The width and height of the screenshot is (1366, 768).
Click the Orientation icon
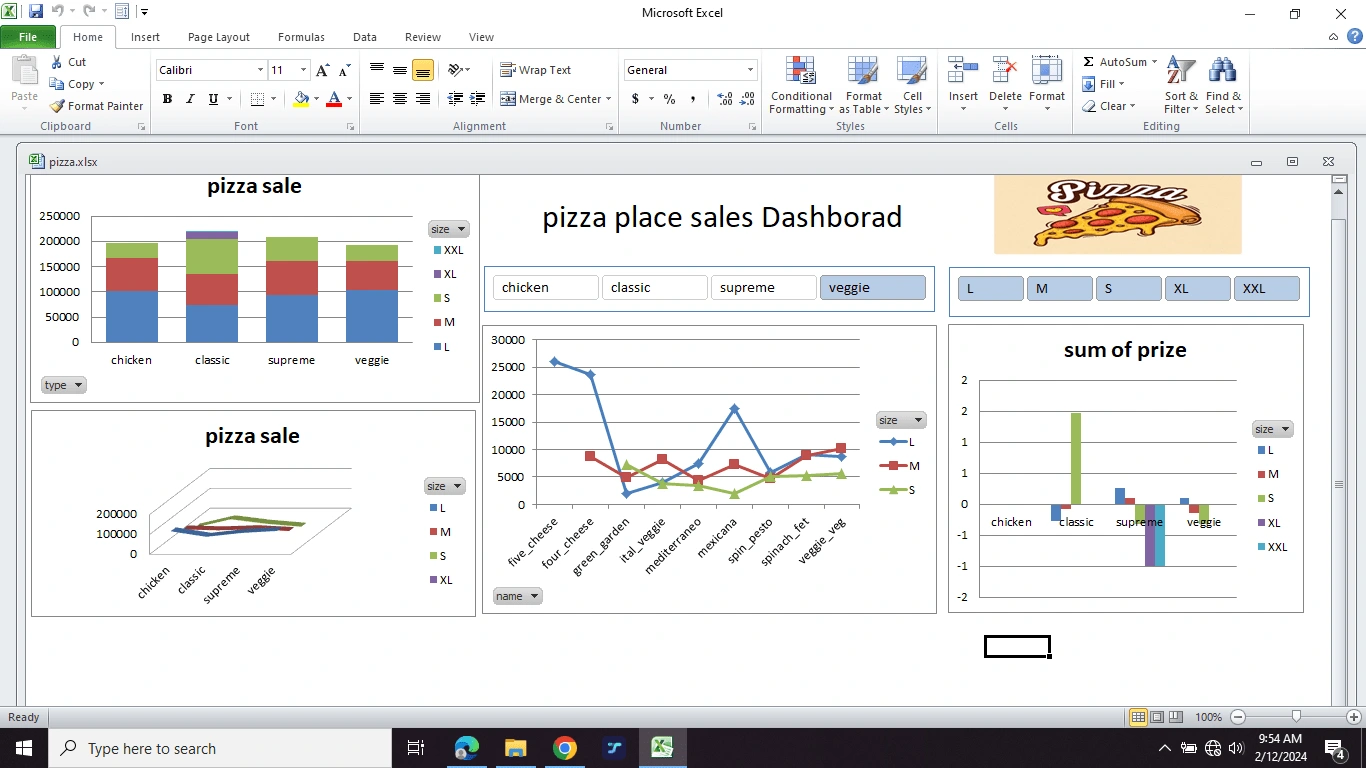tap(455, 70)
